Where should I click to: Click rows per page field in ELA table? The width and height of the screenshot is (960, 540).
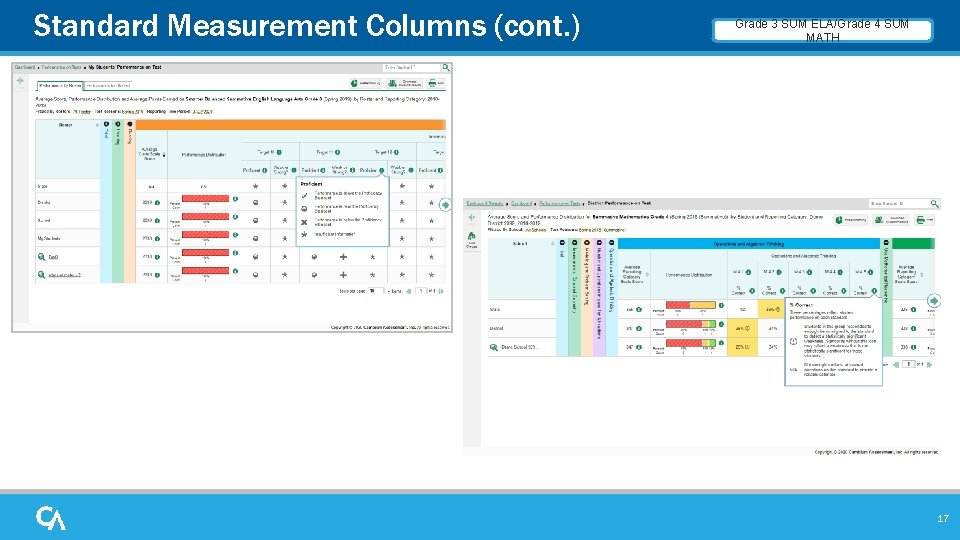pyautogui.click(x=376, y=291)
